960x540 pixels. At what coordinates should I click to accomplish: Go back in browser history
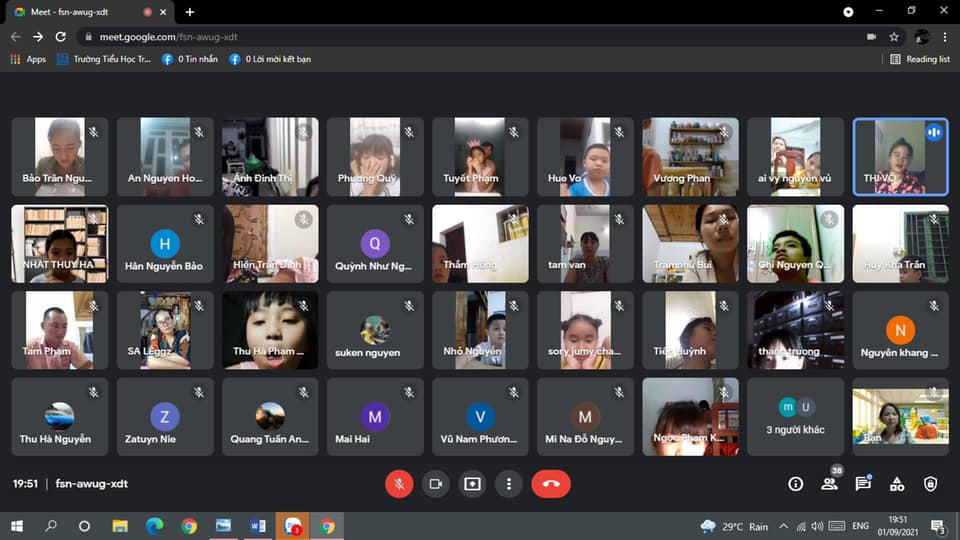(15, 37)
